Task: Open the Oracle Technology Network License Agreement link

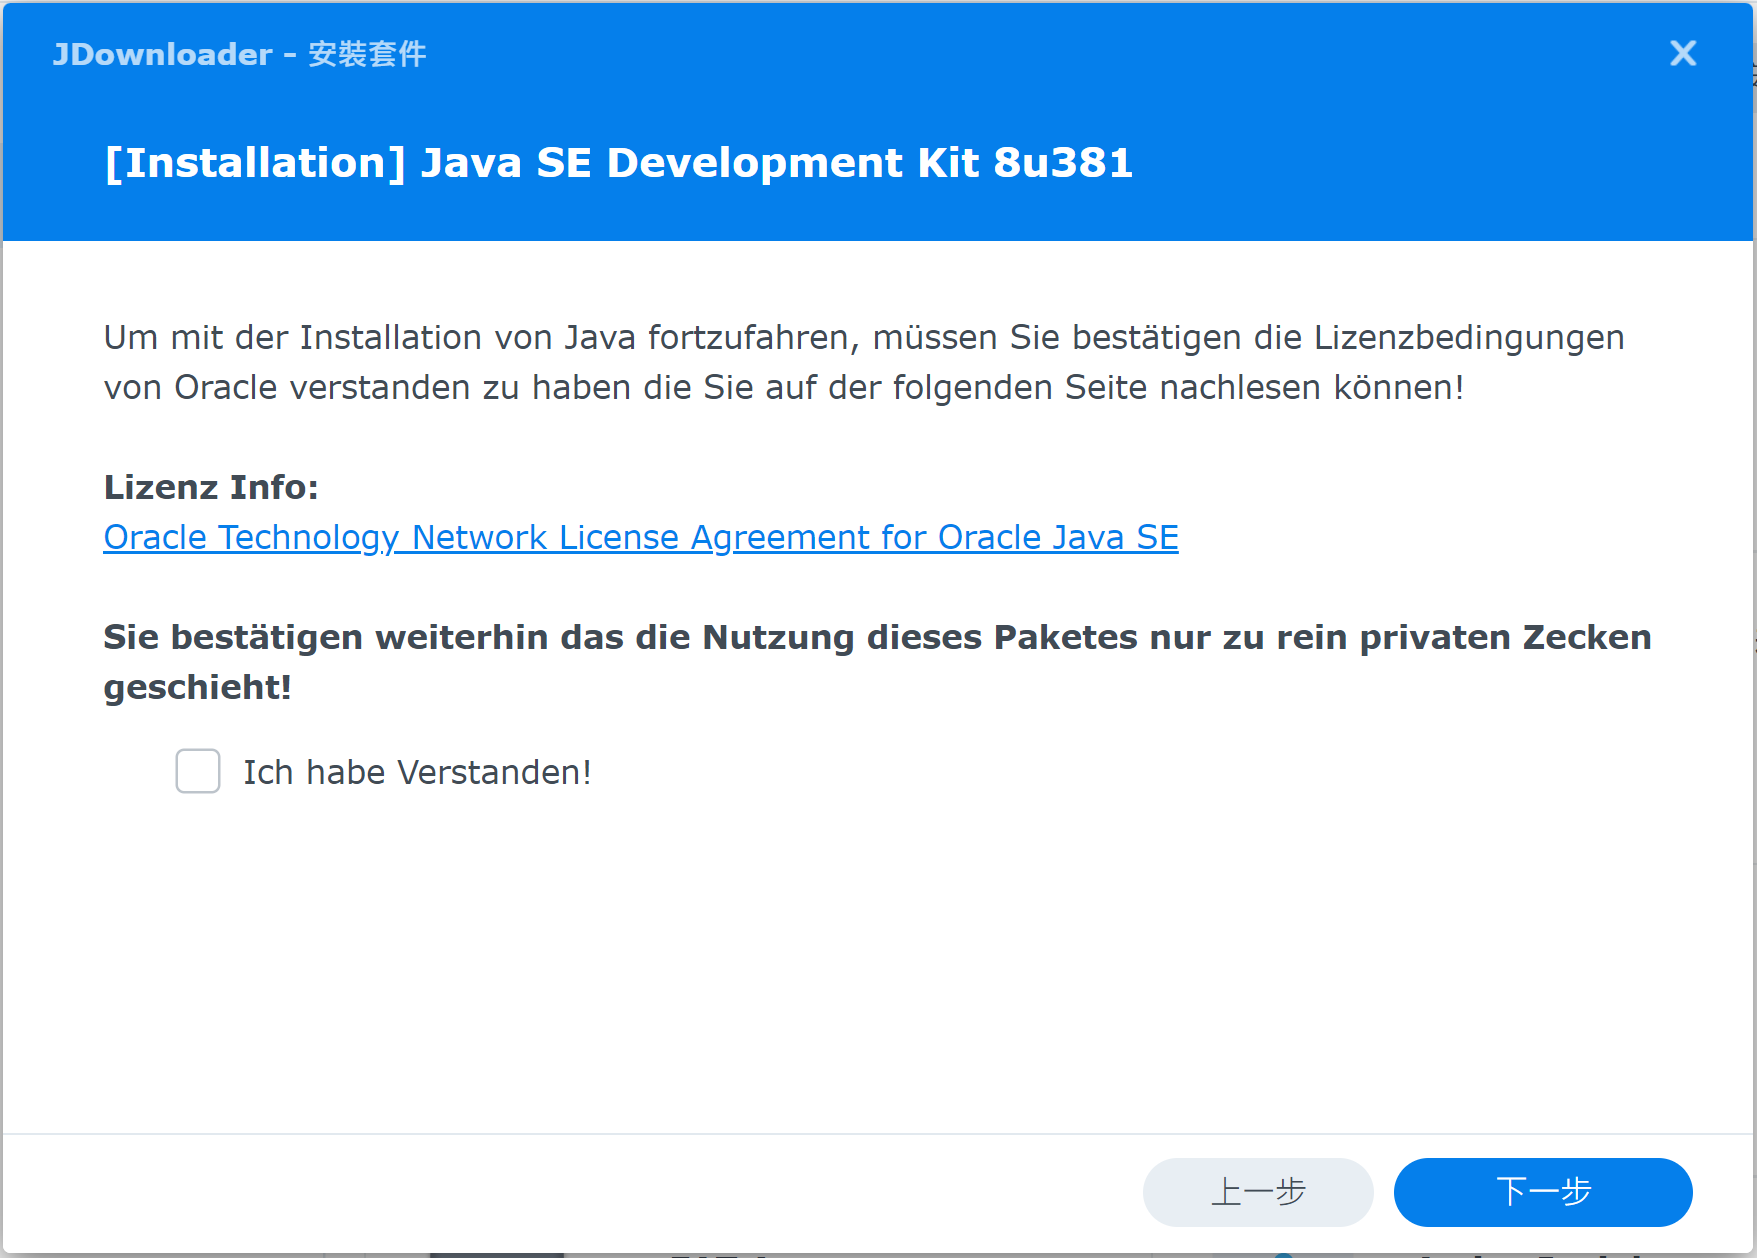Action: click(x=640, y=538)
